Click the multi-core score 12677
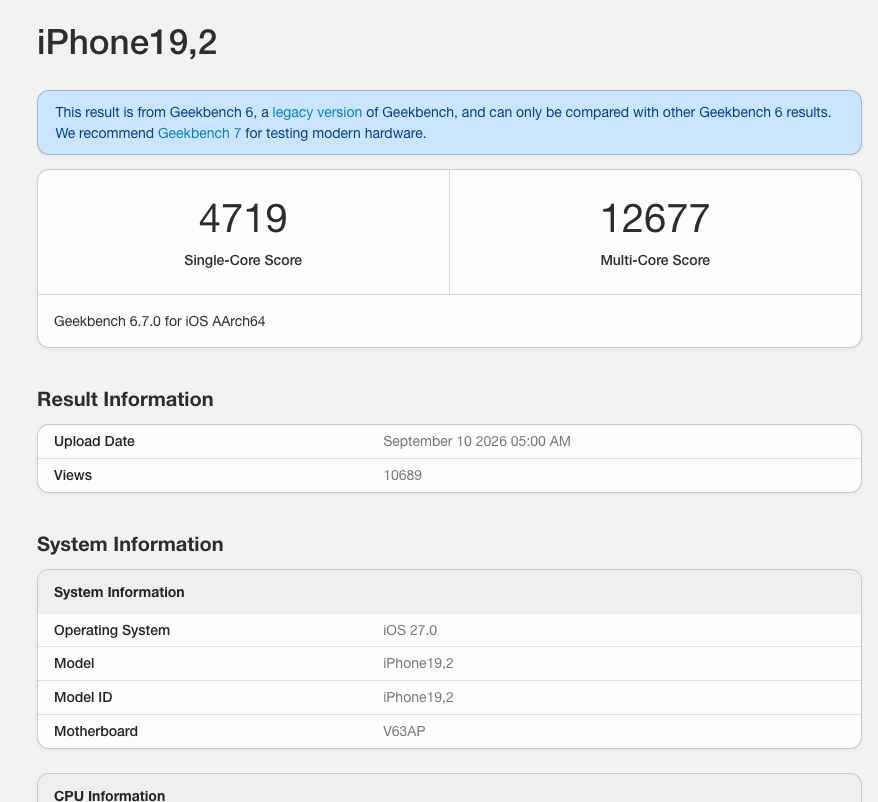The height and width of the screenshot is (802, 878). [x=655, y=218]
